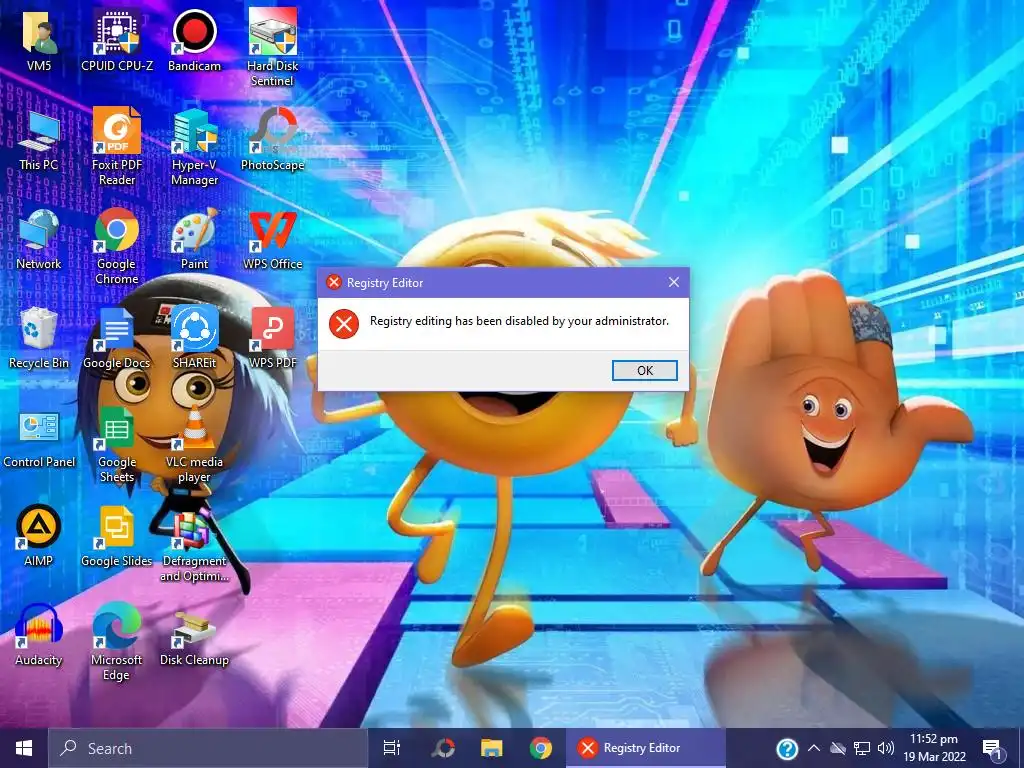Open Bandicam desktop shortcut
The height and width of the screenshot is (768, 1024).
click(x=194, y=39)
